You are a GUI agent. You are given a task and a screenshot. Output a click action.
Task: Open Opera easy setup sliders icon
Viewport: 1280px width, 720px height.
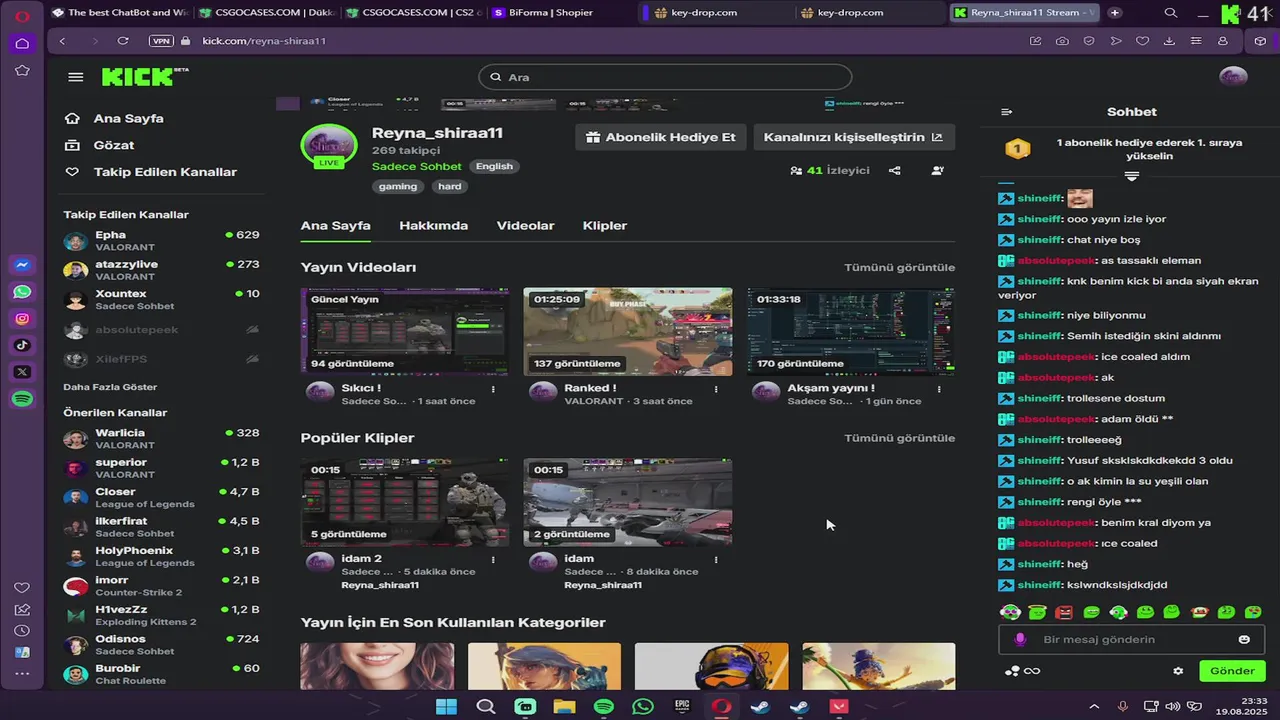1196,41
